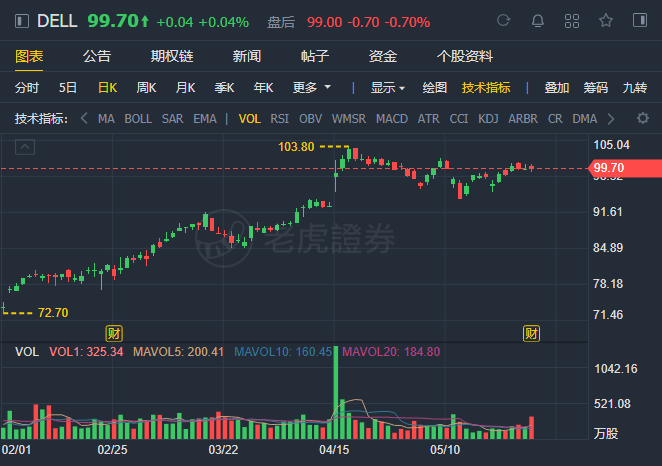Switch to the 图表 tab

(29, 56)
